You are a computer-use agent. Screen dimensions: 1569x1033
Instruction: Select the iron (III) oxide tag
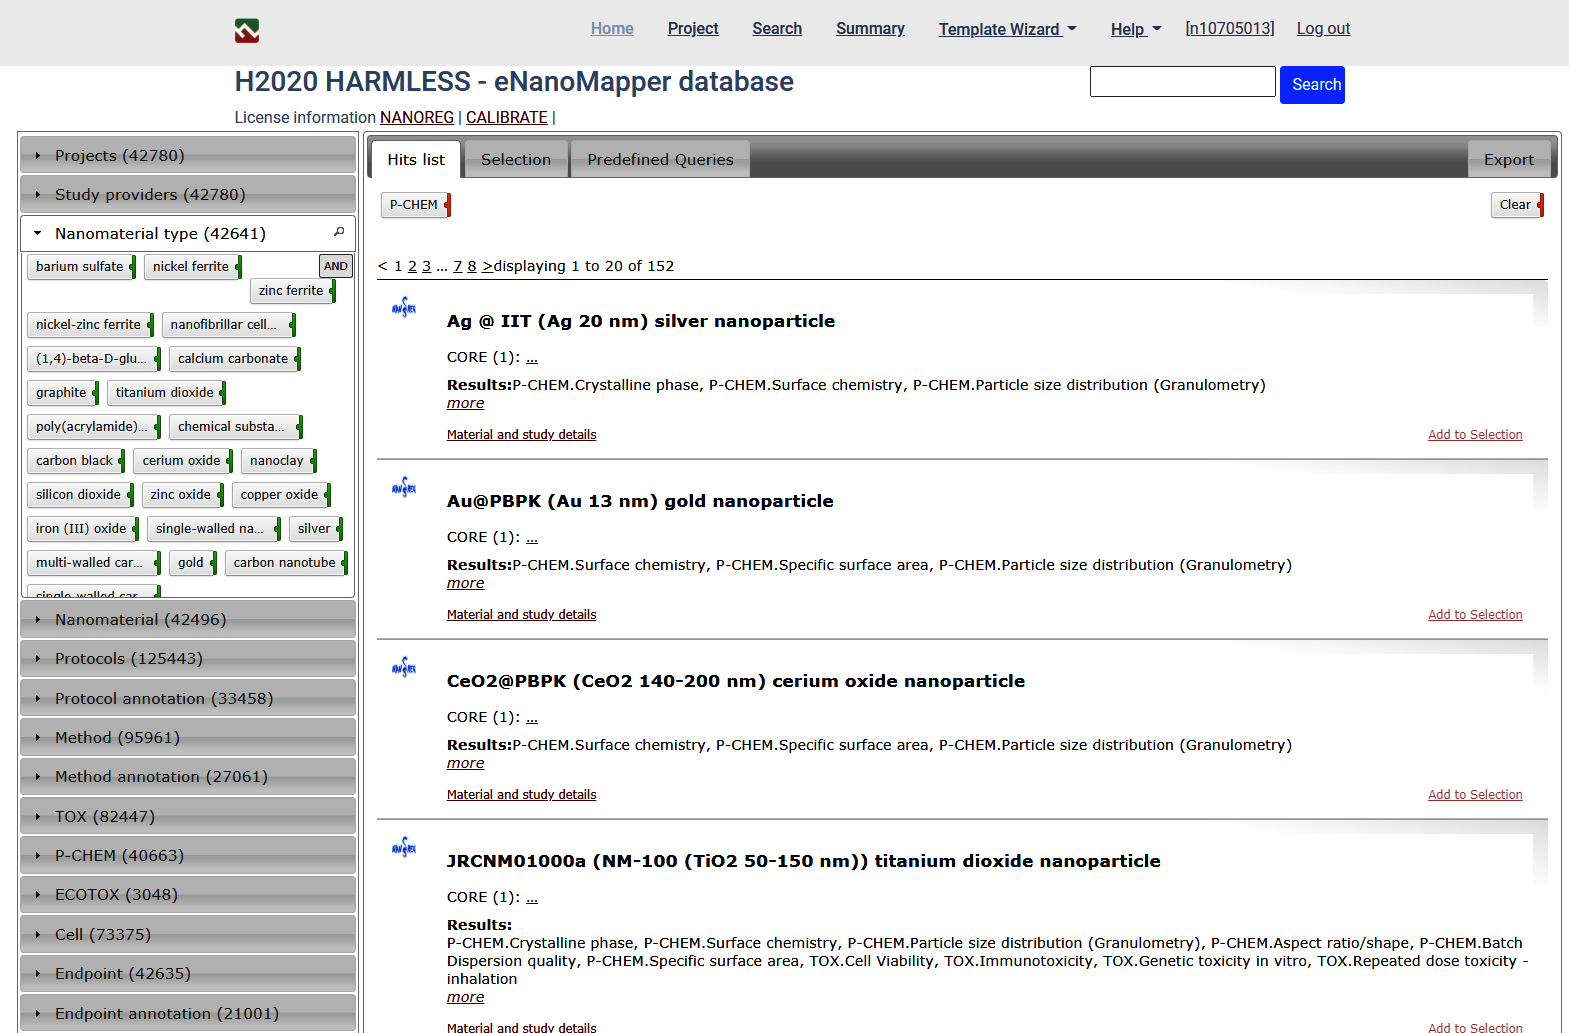83,529
